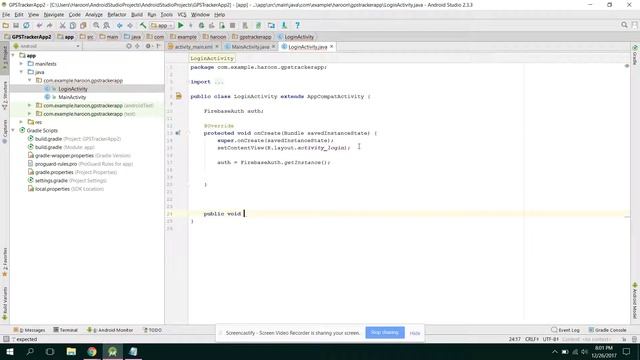
Task: Open project panel settings gear icon
Action: (x=148, y=46)
